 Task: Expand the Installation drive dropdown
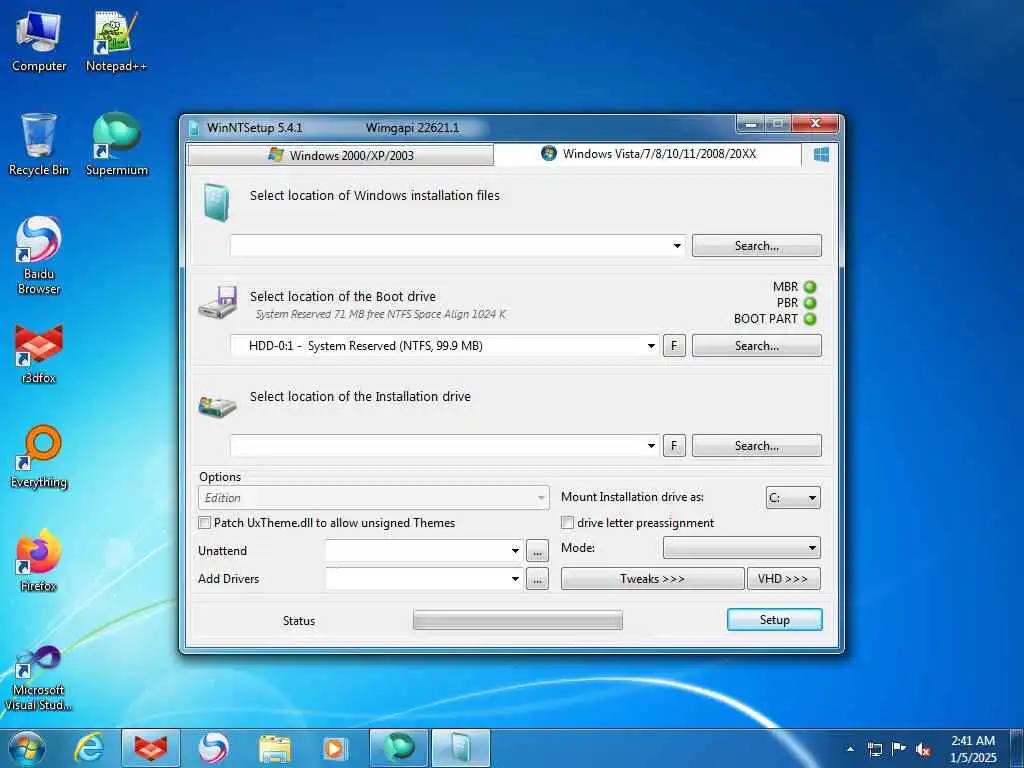[x=651, y=446]
